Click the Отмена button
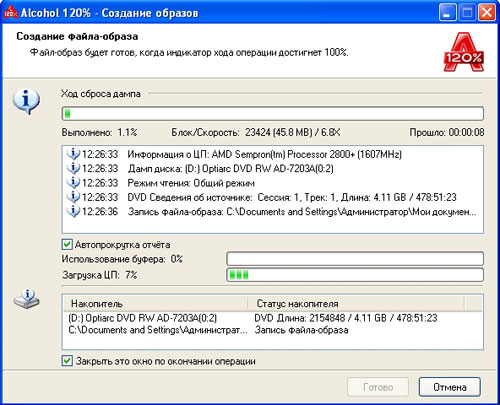The width and height of the screenshot is (500, 405). pyautogui.click(x=449, y=387)
